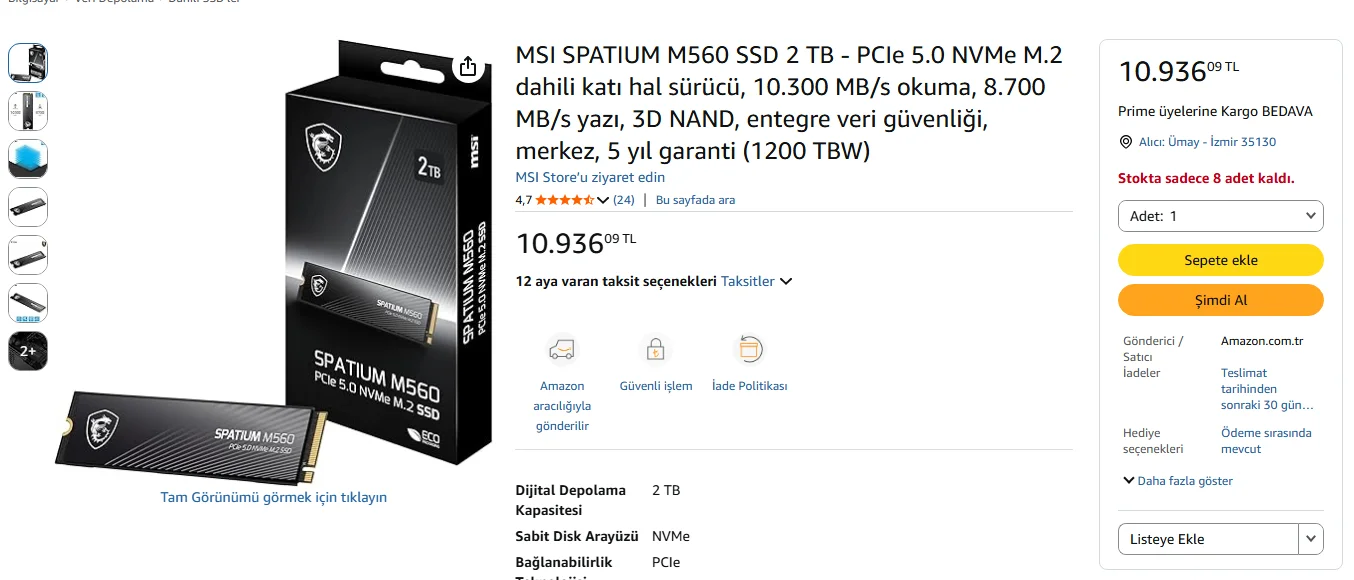Image resolution: width=1354 pixels, height=580 pixels.
Task: Click the share icon on product image
Action: tap(467, 67)
